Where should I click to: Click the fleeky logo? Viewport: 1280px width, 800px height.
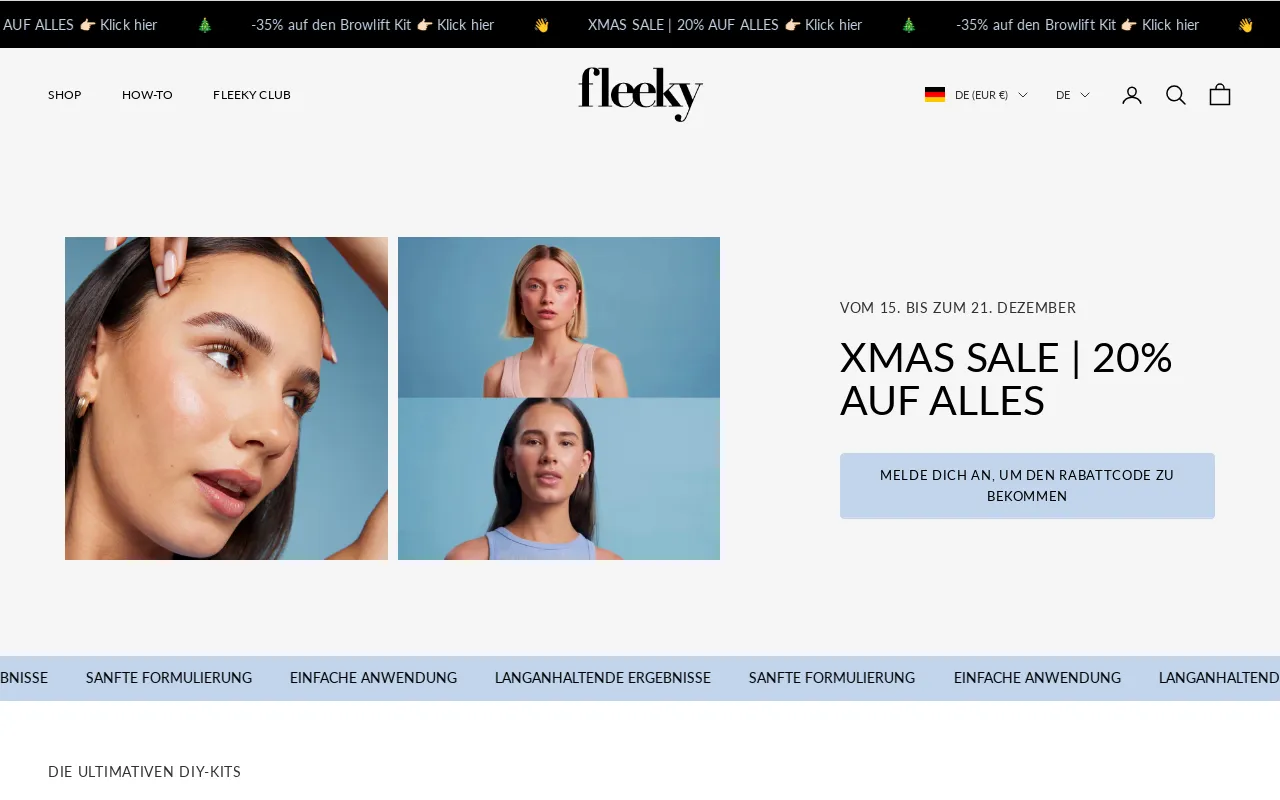pyautogui.click(x=640, y=94)
